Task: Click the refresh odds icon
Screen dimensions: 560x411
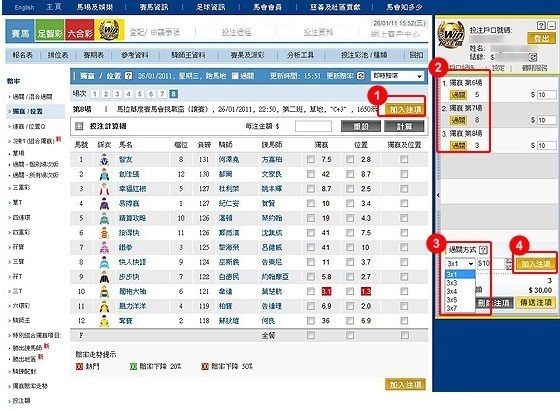Action: click(361, 76)
